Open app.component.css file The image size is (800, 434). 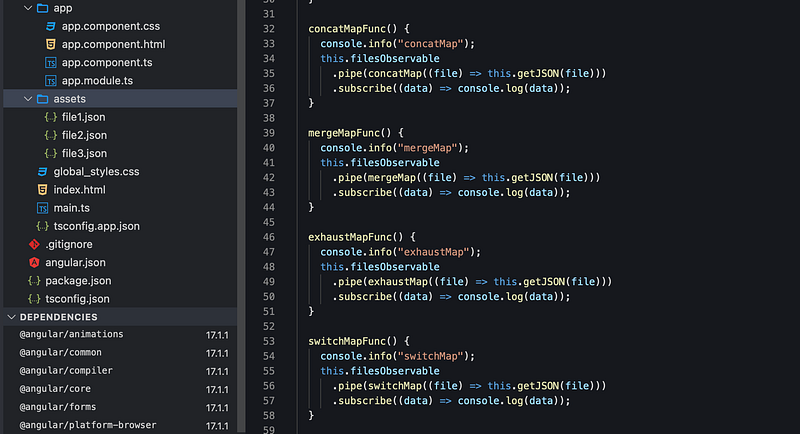coord(111,26)
